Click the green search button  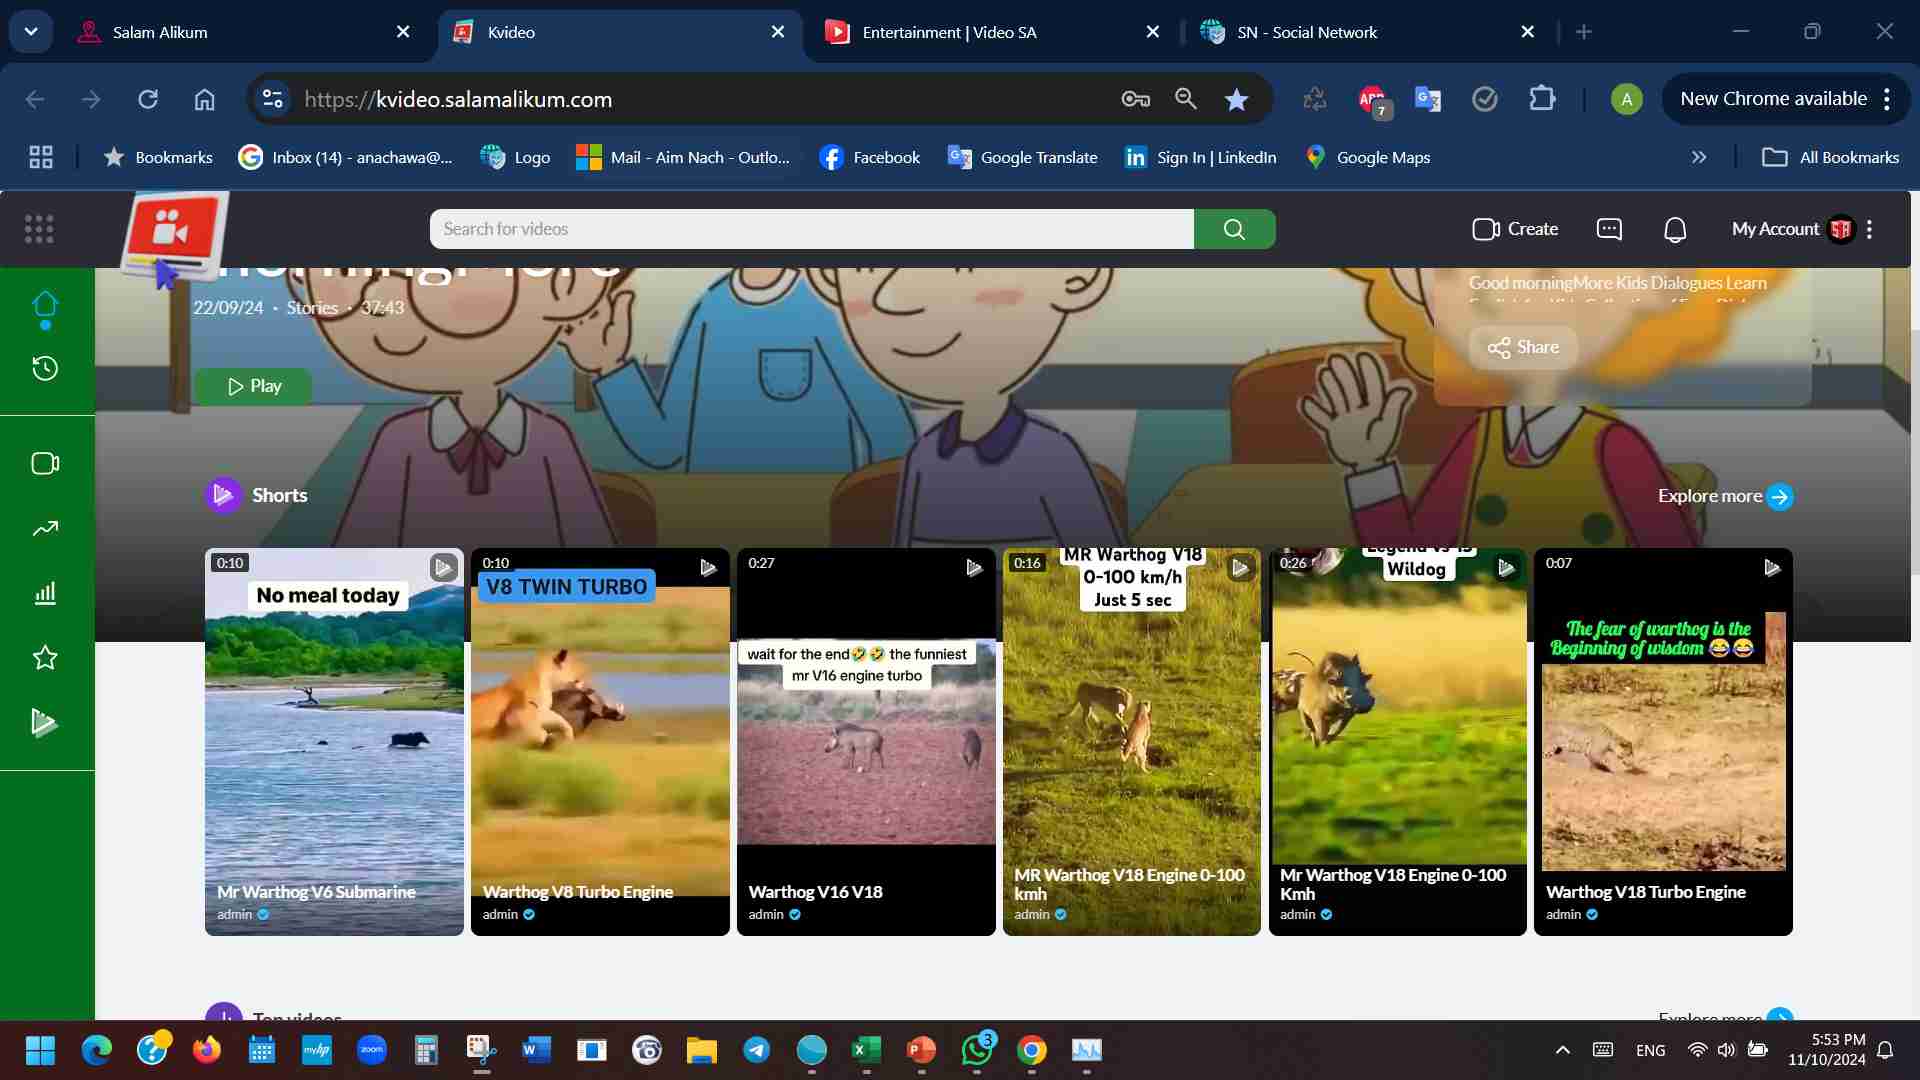[1234, 229]
